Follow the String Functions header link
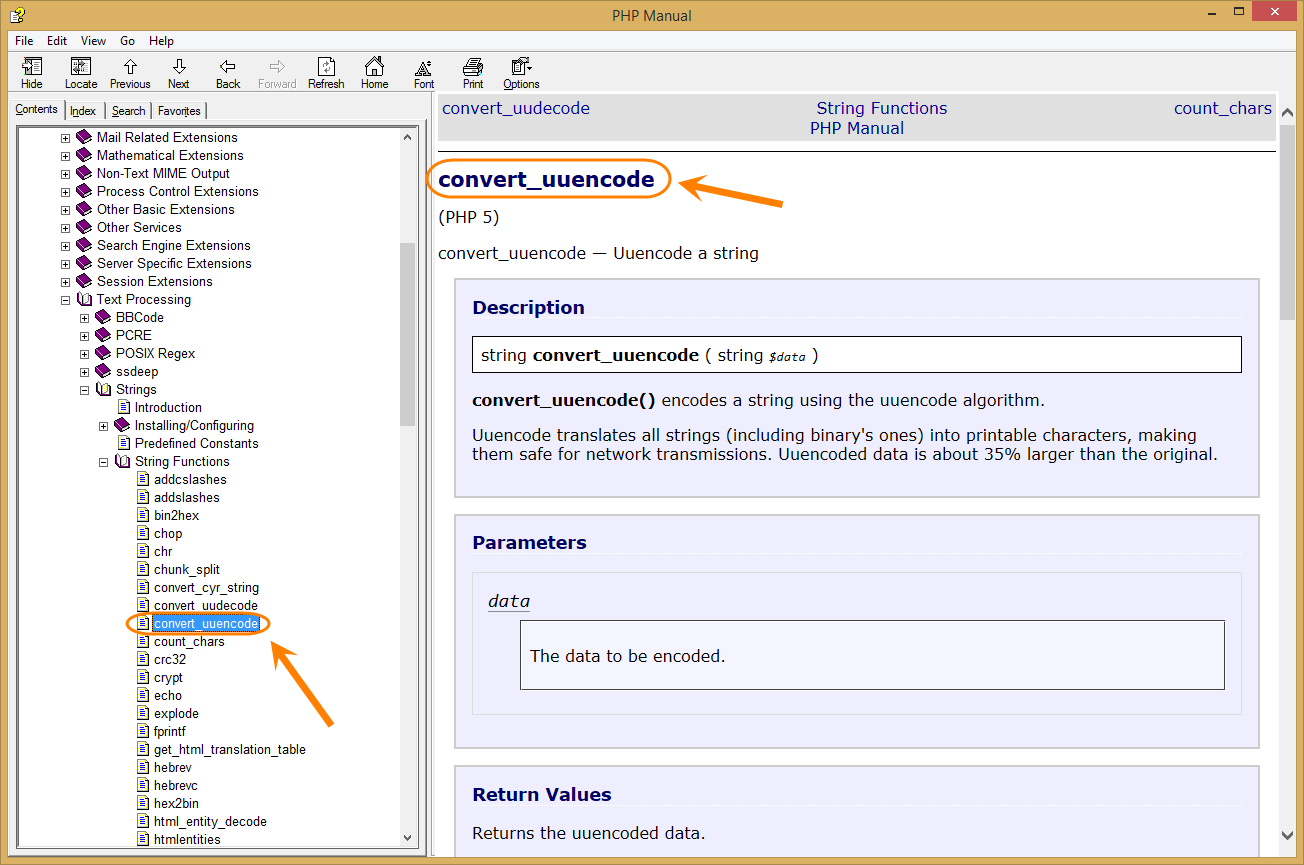Viewport: 1304px width, 865px height. pyautogui.click(x=882, y=108)
